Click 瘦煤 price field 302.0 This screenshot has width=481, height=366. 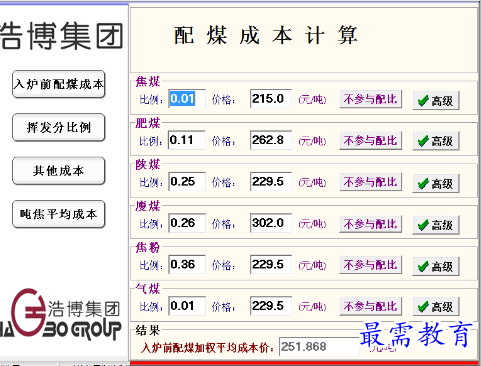271,223
